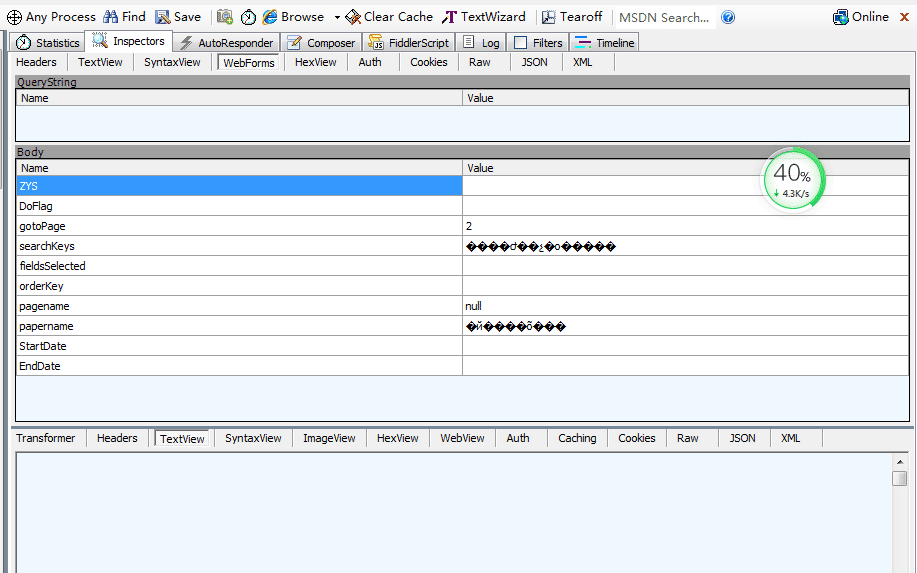Click the Online status indicator
This screenshot has height=573, width=917.
pyautogui.click(x=860, y=17)
